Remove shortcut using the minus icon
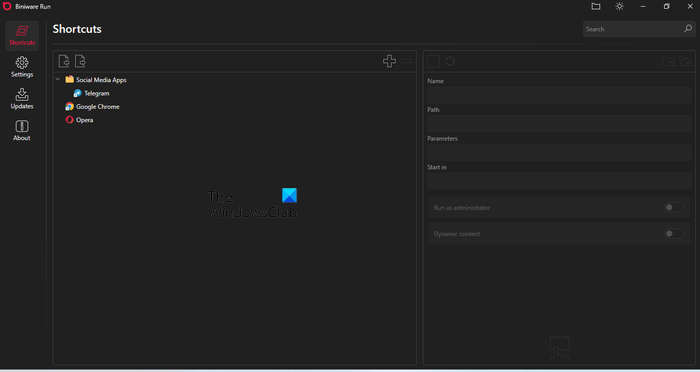700x372 pixels. (406, 61)
